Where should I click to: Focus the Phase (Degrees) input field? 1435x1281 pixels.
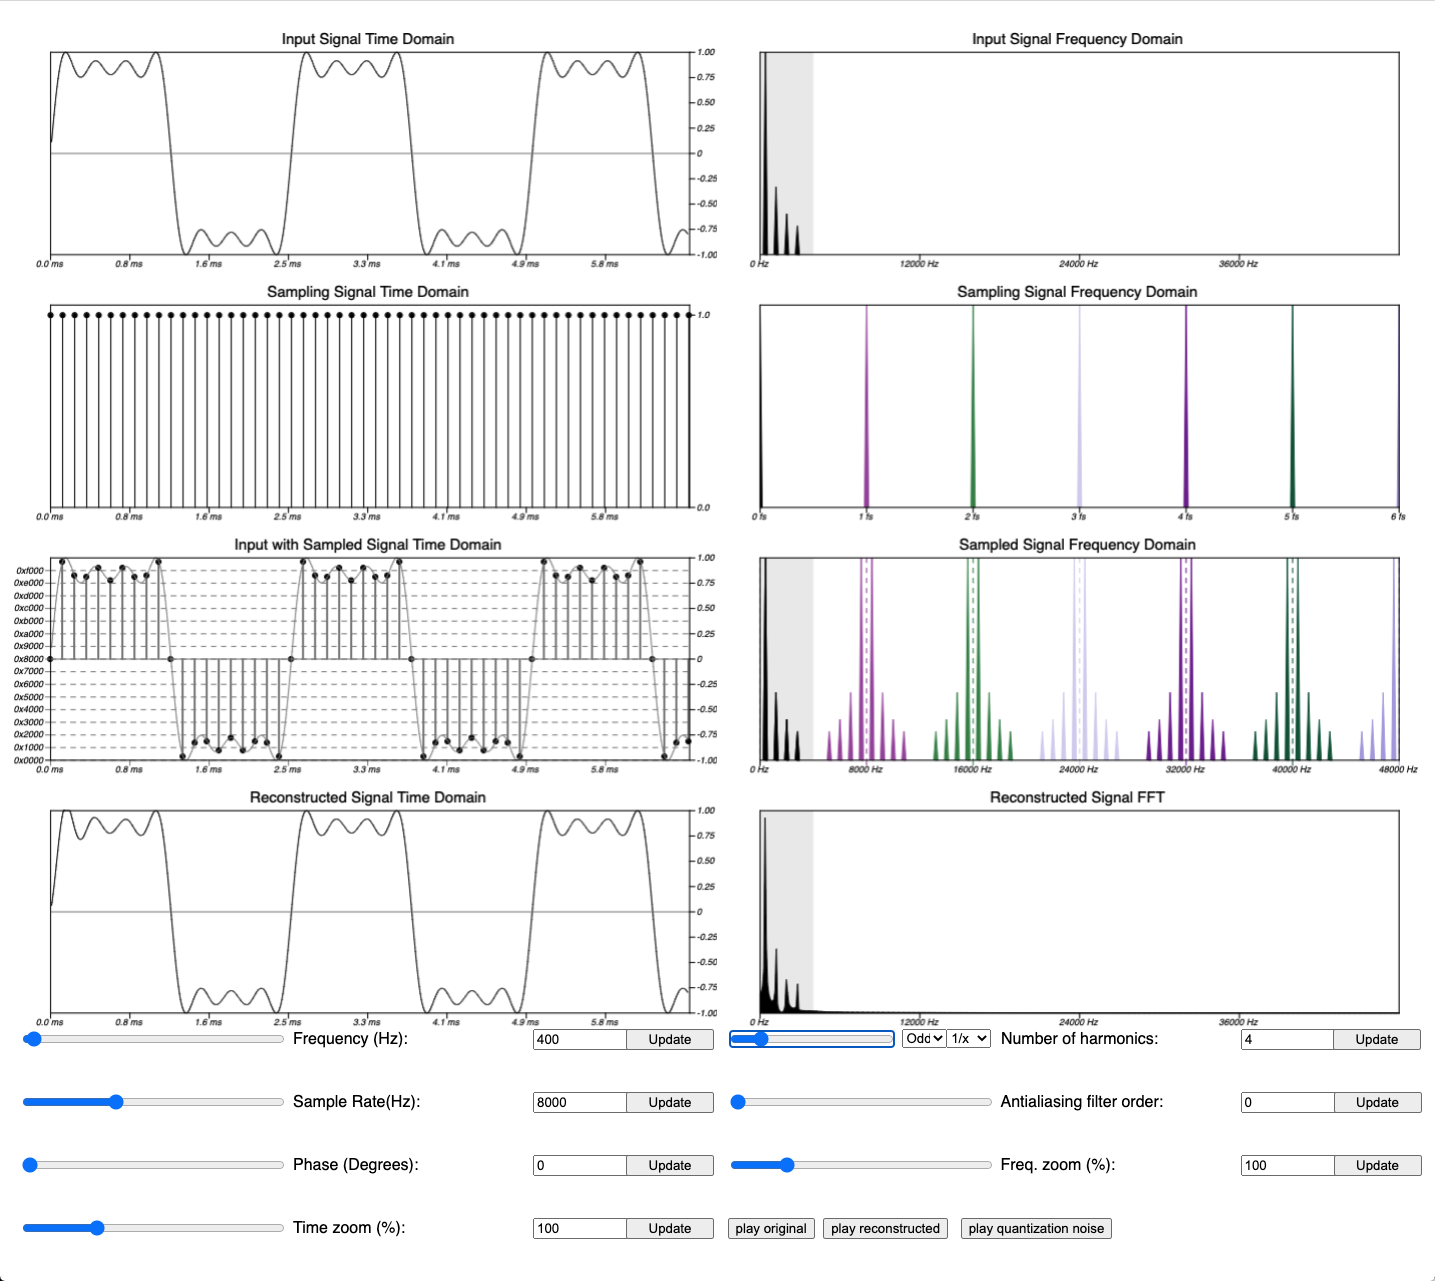(x=580, y=1165)
